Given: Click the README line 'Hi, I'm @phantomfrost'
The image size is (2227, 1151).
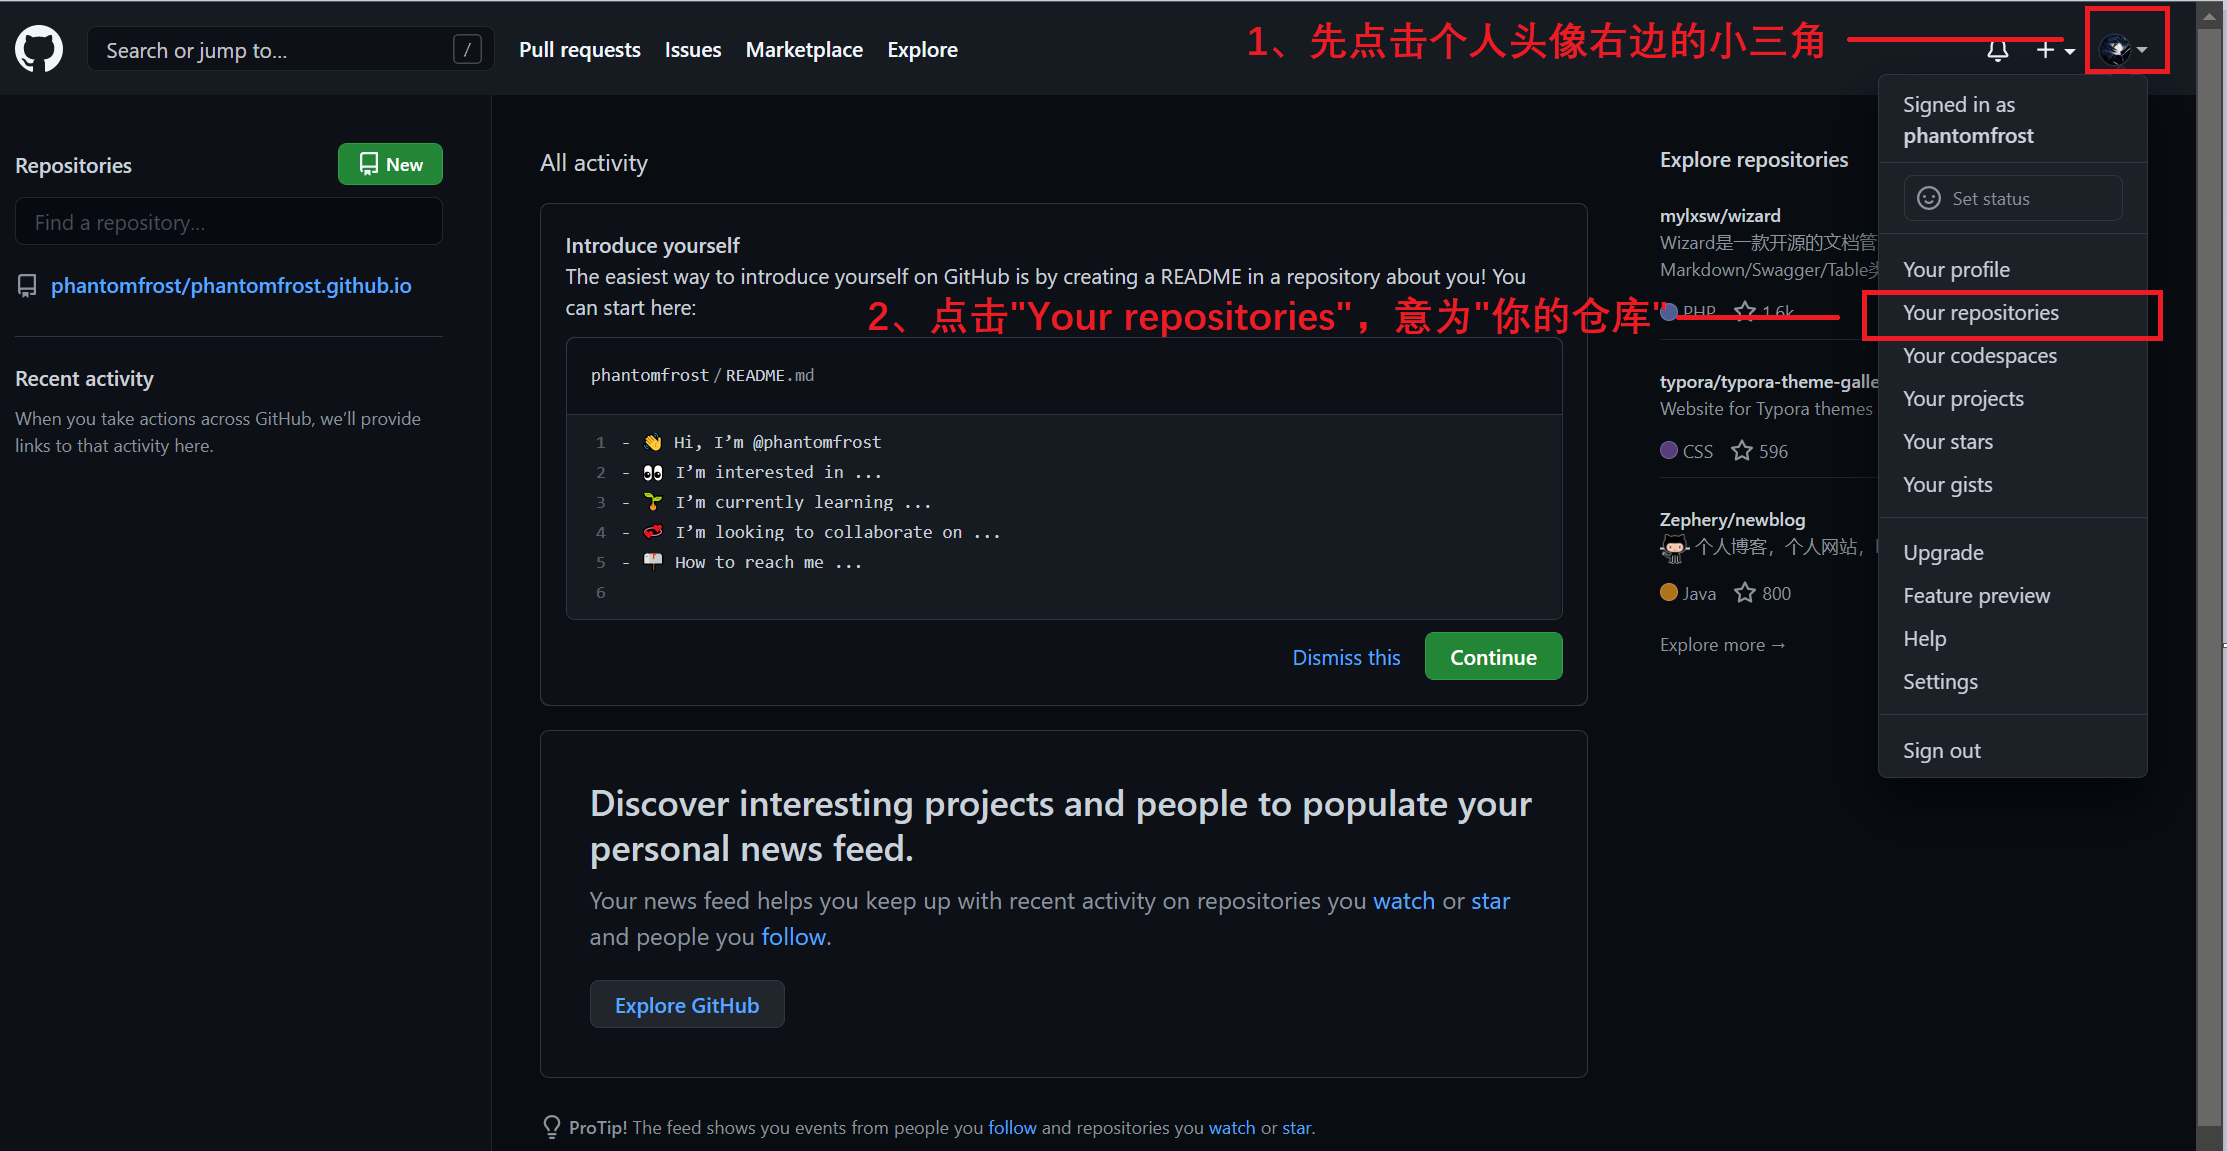Looking at the screenshot, I should tap(777, 442).
